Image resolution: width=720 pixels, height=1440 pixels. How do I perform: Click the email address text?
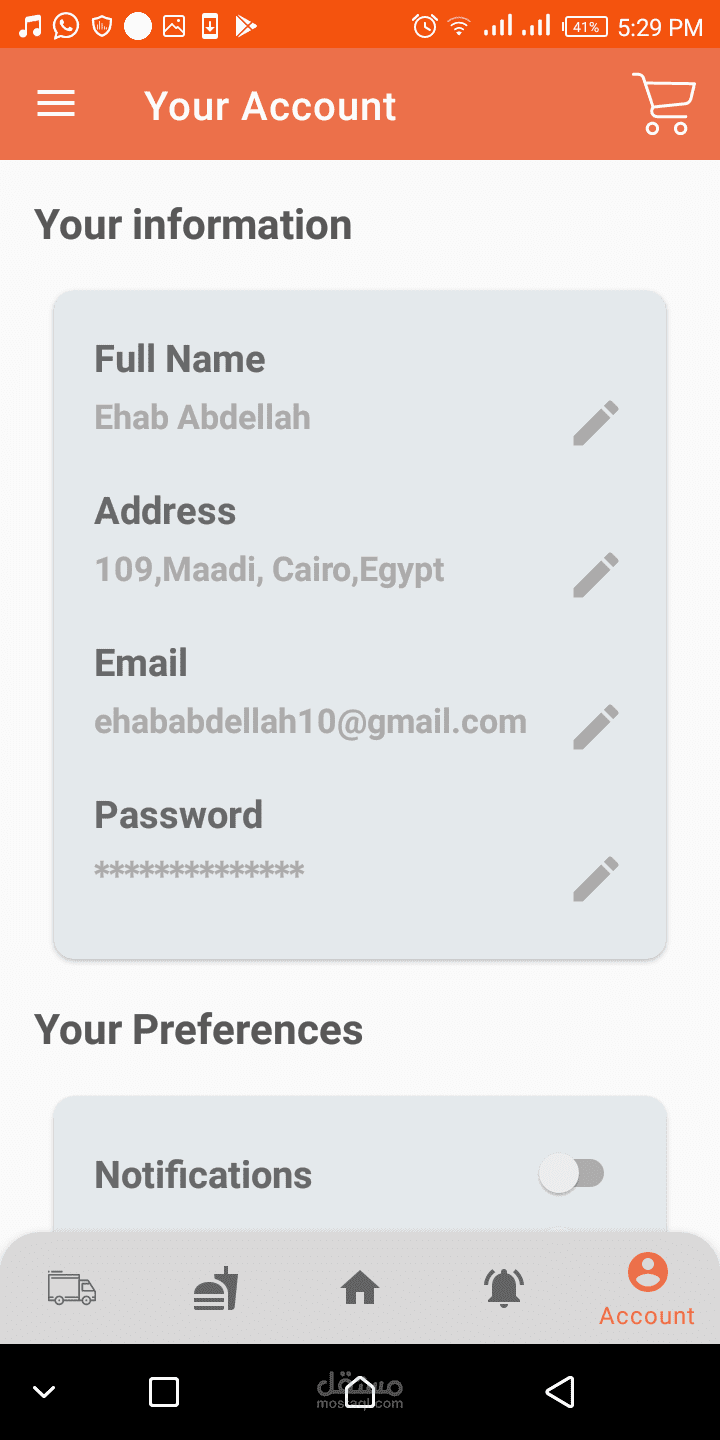click(x=310, y=722)
